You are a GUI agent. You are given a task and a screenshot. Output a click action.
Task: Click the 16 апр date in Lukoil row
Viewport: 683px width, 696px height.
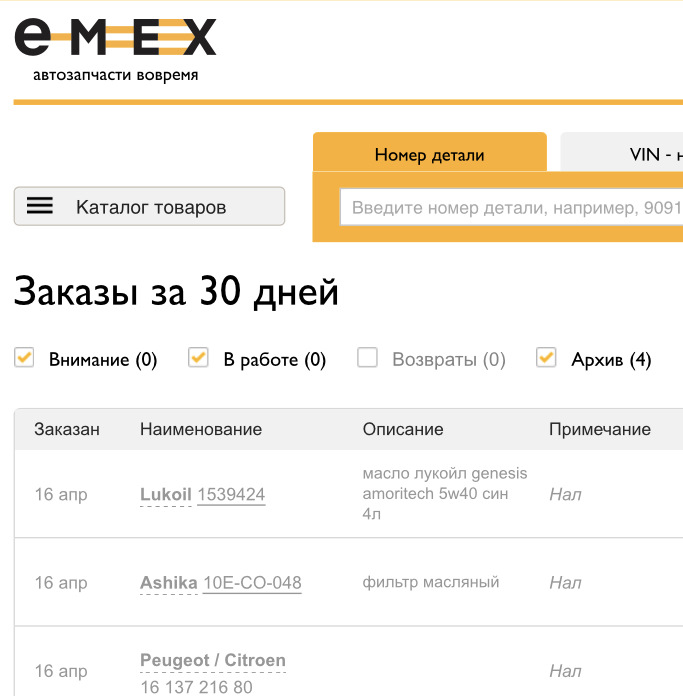pyautogui.click(x=61, y=495)
